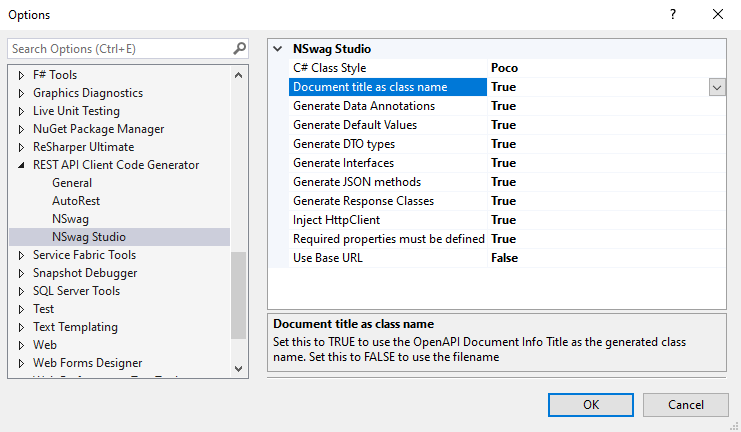
Task: Expand the Text Templating node
Action: point(21,327)
